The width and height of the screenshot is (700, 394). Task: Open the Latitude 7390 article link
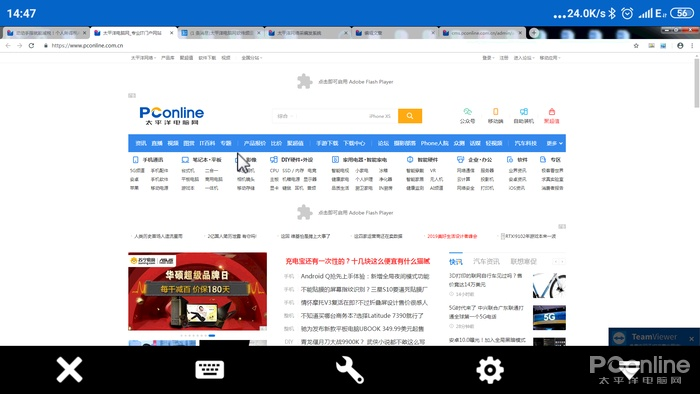pos(362,315)
